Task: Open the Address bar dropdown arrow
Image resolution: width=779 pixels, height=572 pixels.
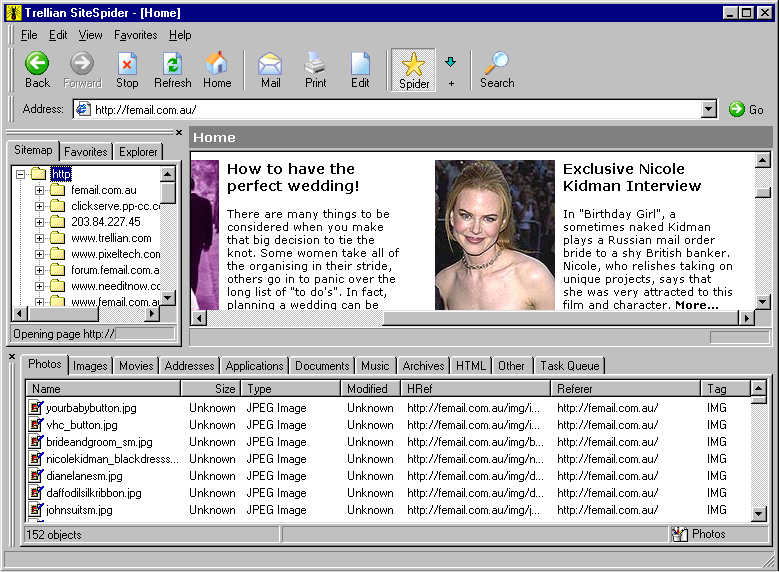Action: [709, 109]
